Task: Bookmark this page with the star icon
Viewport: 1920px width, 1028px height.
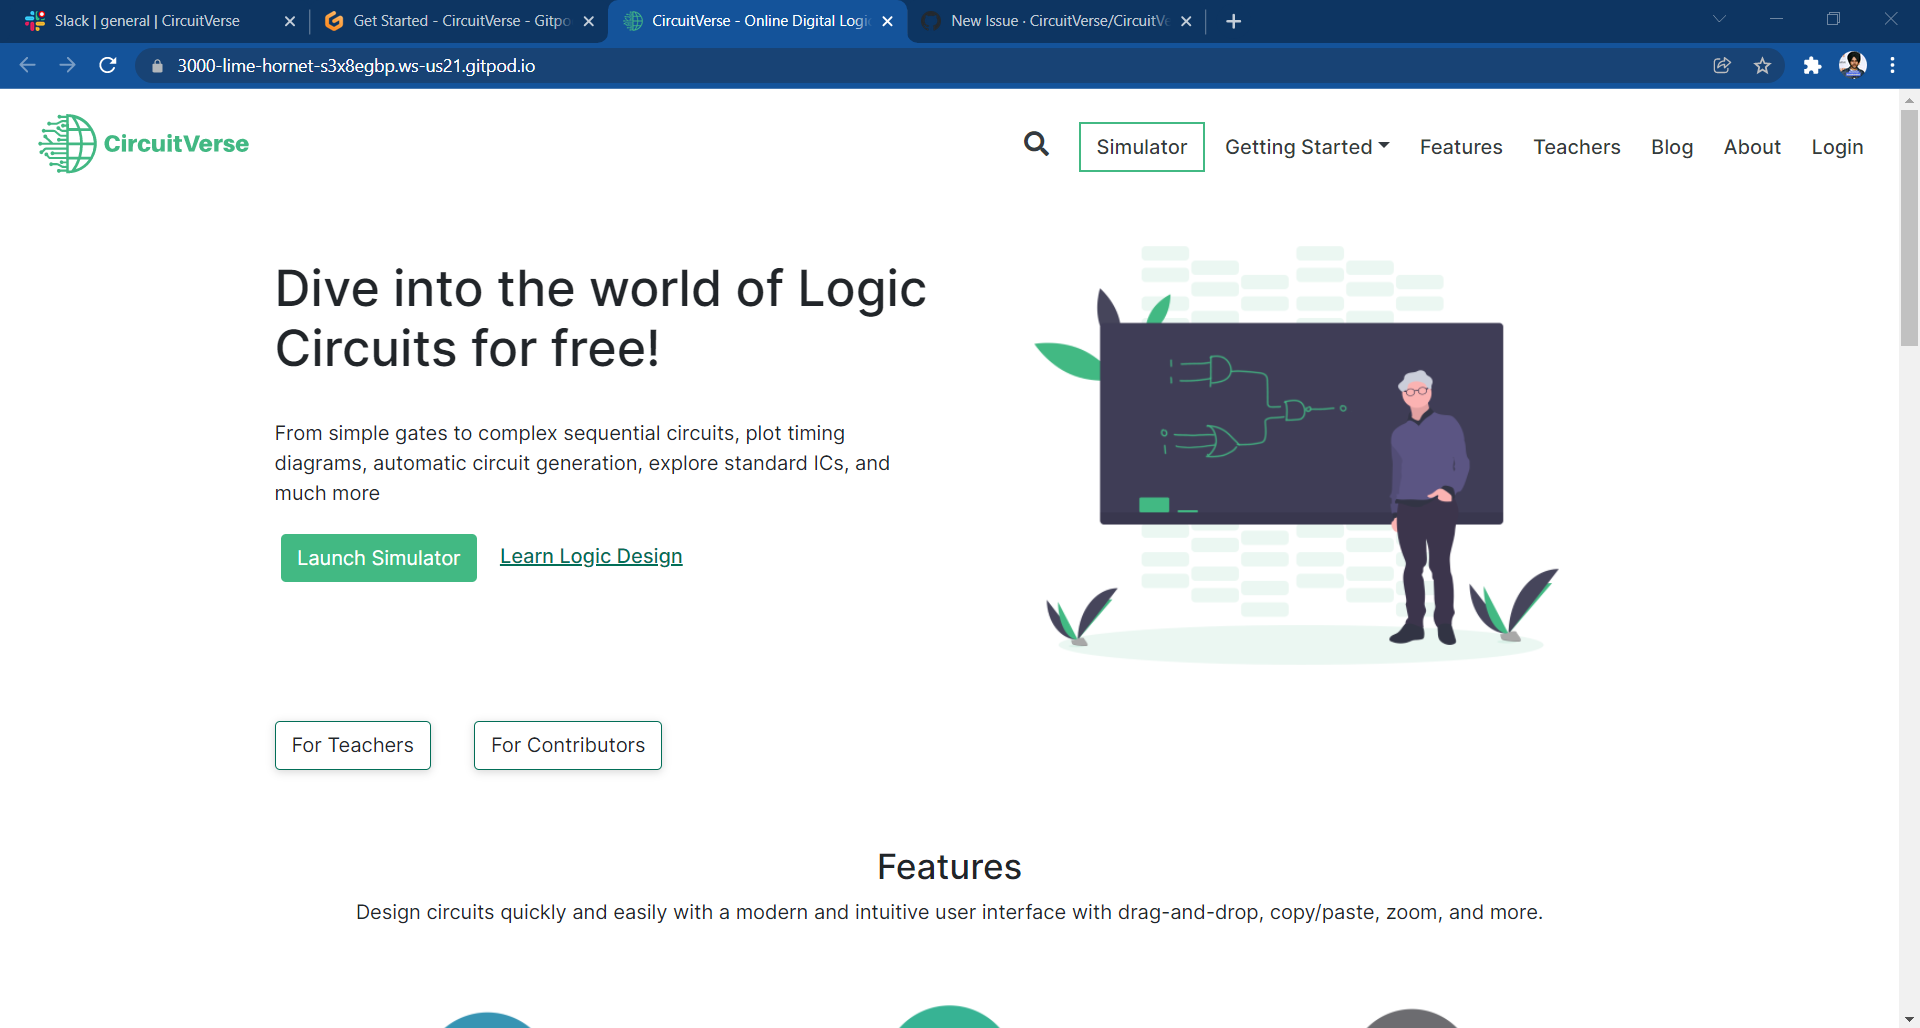Action: 1763,66
